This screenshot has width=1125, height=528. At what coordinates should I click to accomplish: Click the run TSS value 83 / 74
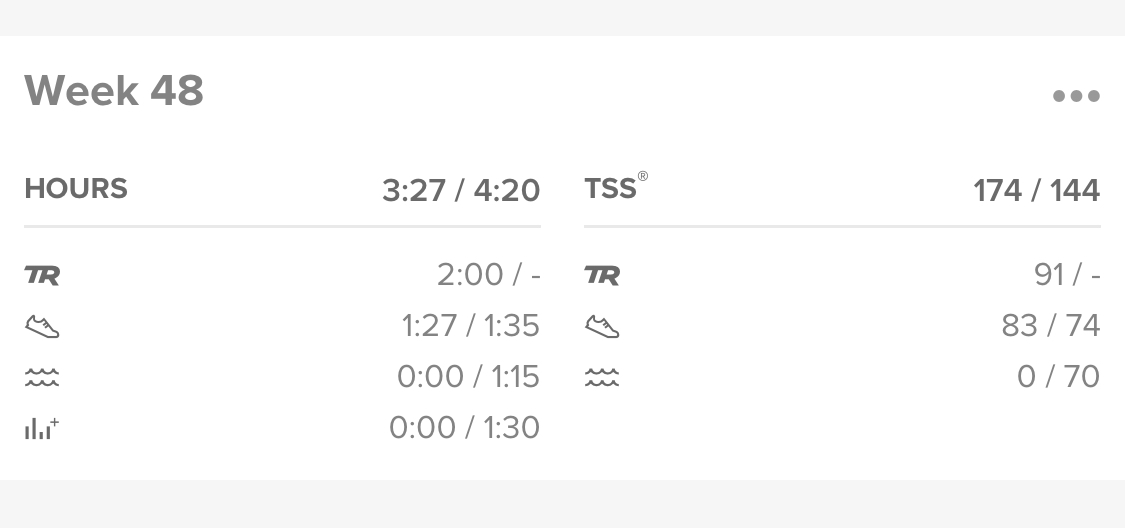1051,326
